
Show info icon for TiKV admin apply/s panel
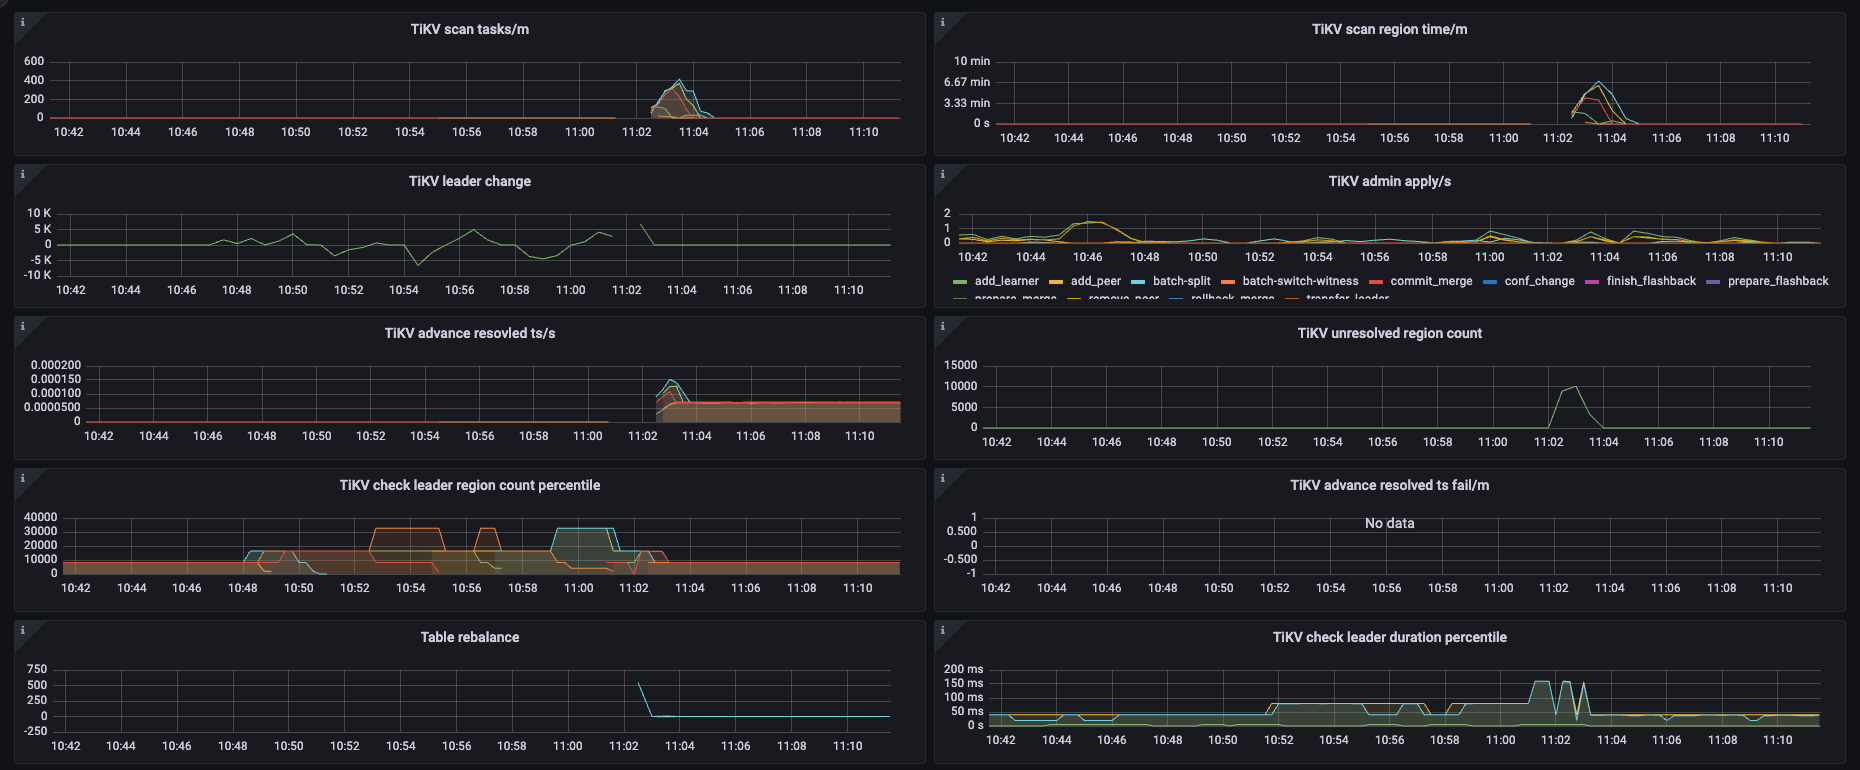pos(942,174)
